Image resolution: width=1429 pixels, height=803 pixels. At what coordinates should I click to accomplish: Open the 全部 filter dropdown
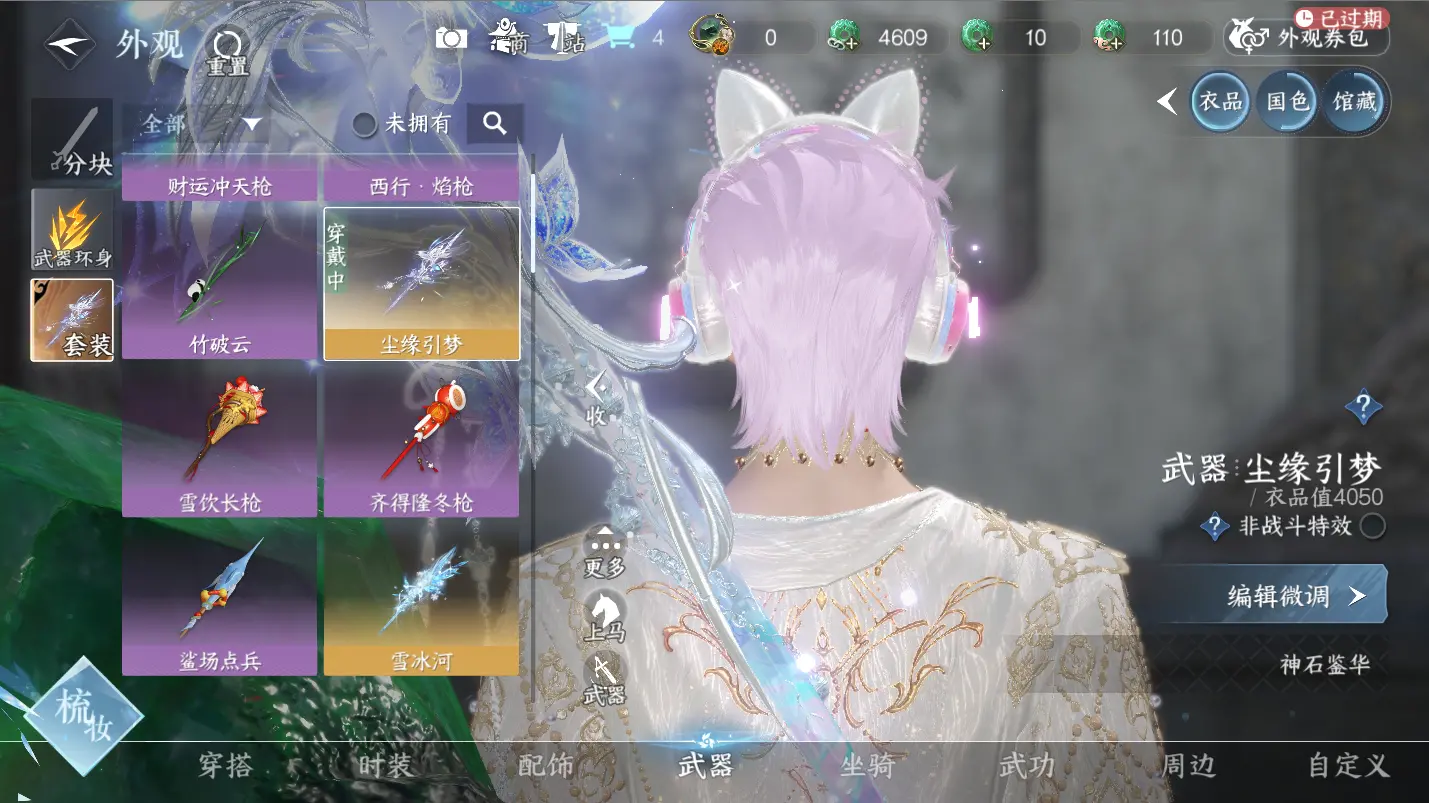tap(203, 124)
